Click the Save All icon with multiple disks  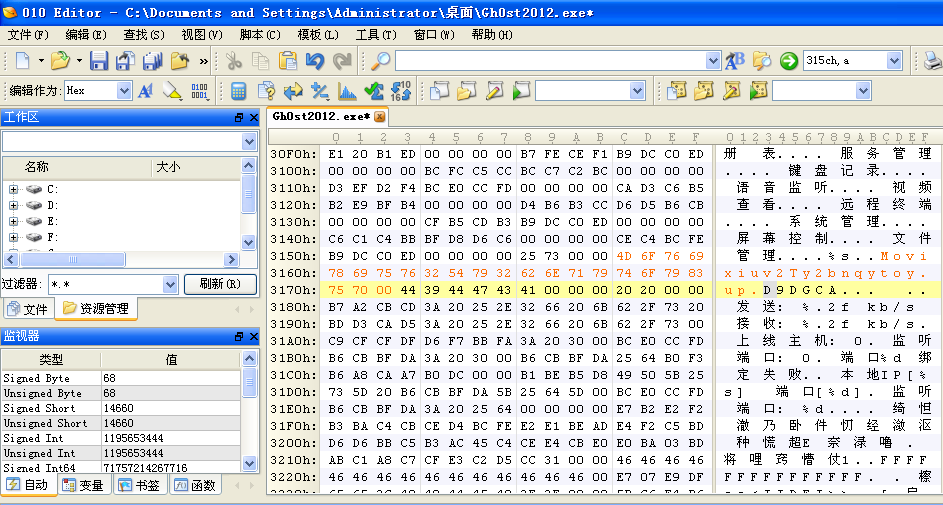153,60
